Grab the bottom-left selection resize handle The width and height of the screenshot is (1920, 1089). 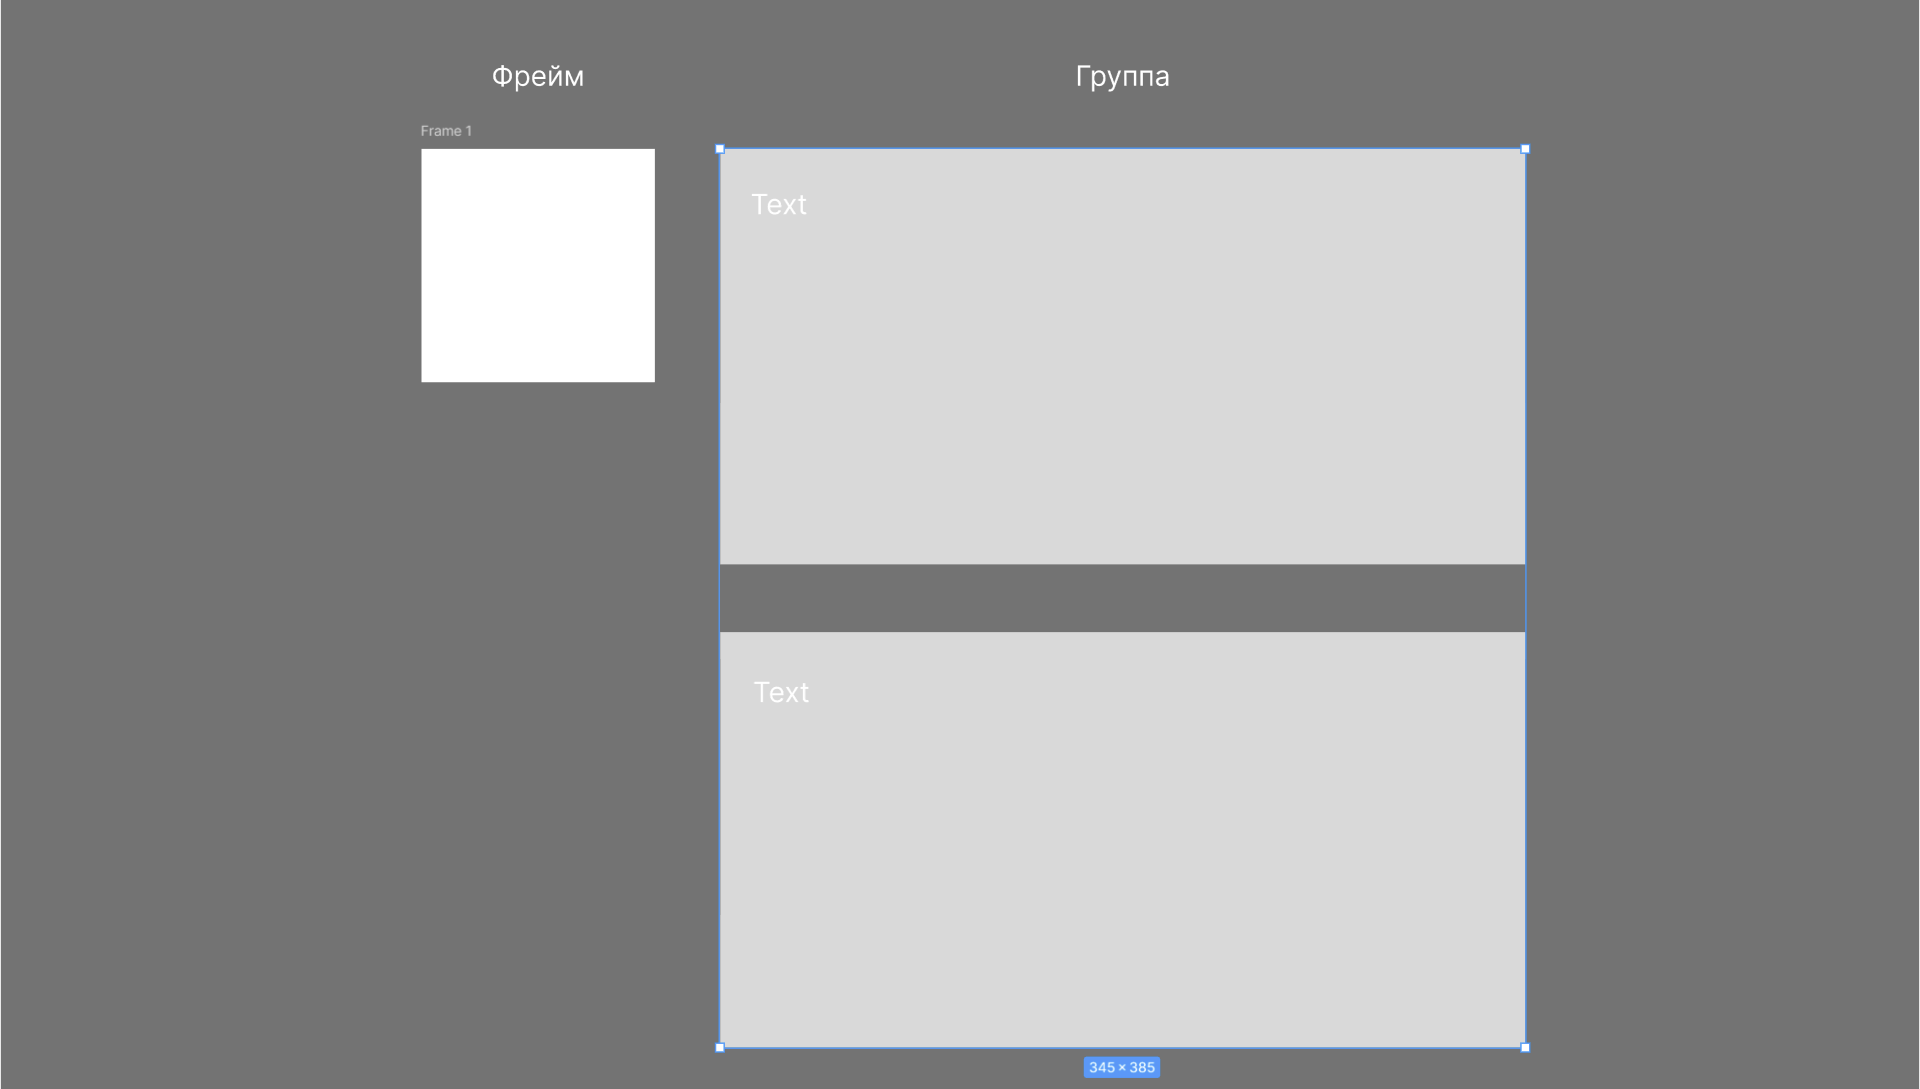tap(720, 1047)
